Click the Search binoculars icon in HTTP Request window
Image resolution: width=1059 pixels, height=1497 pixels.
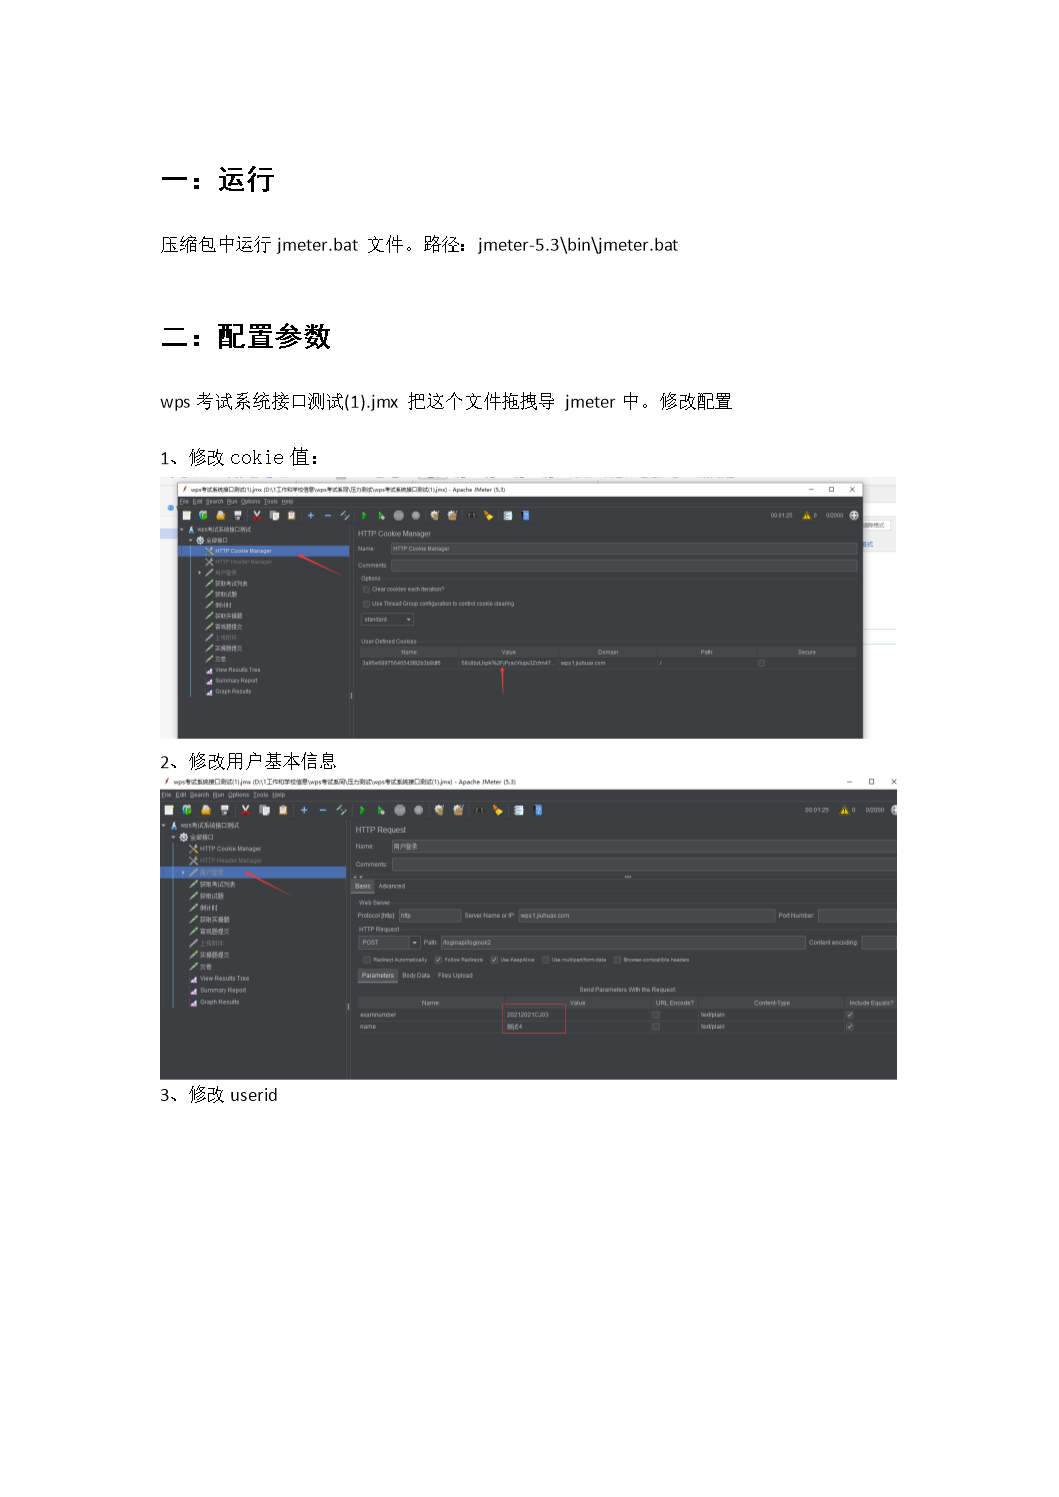[479, 810]
